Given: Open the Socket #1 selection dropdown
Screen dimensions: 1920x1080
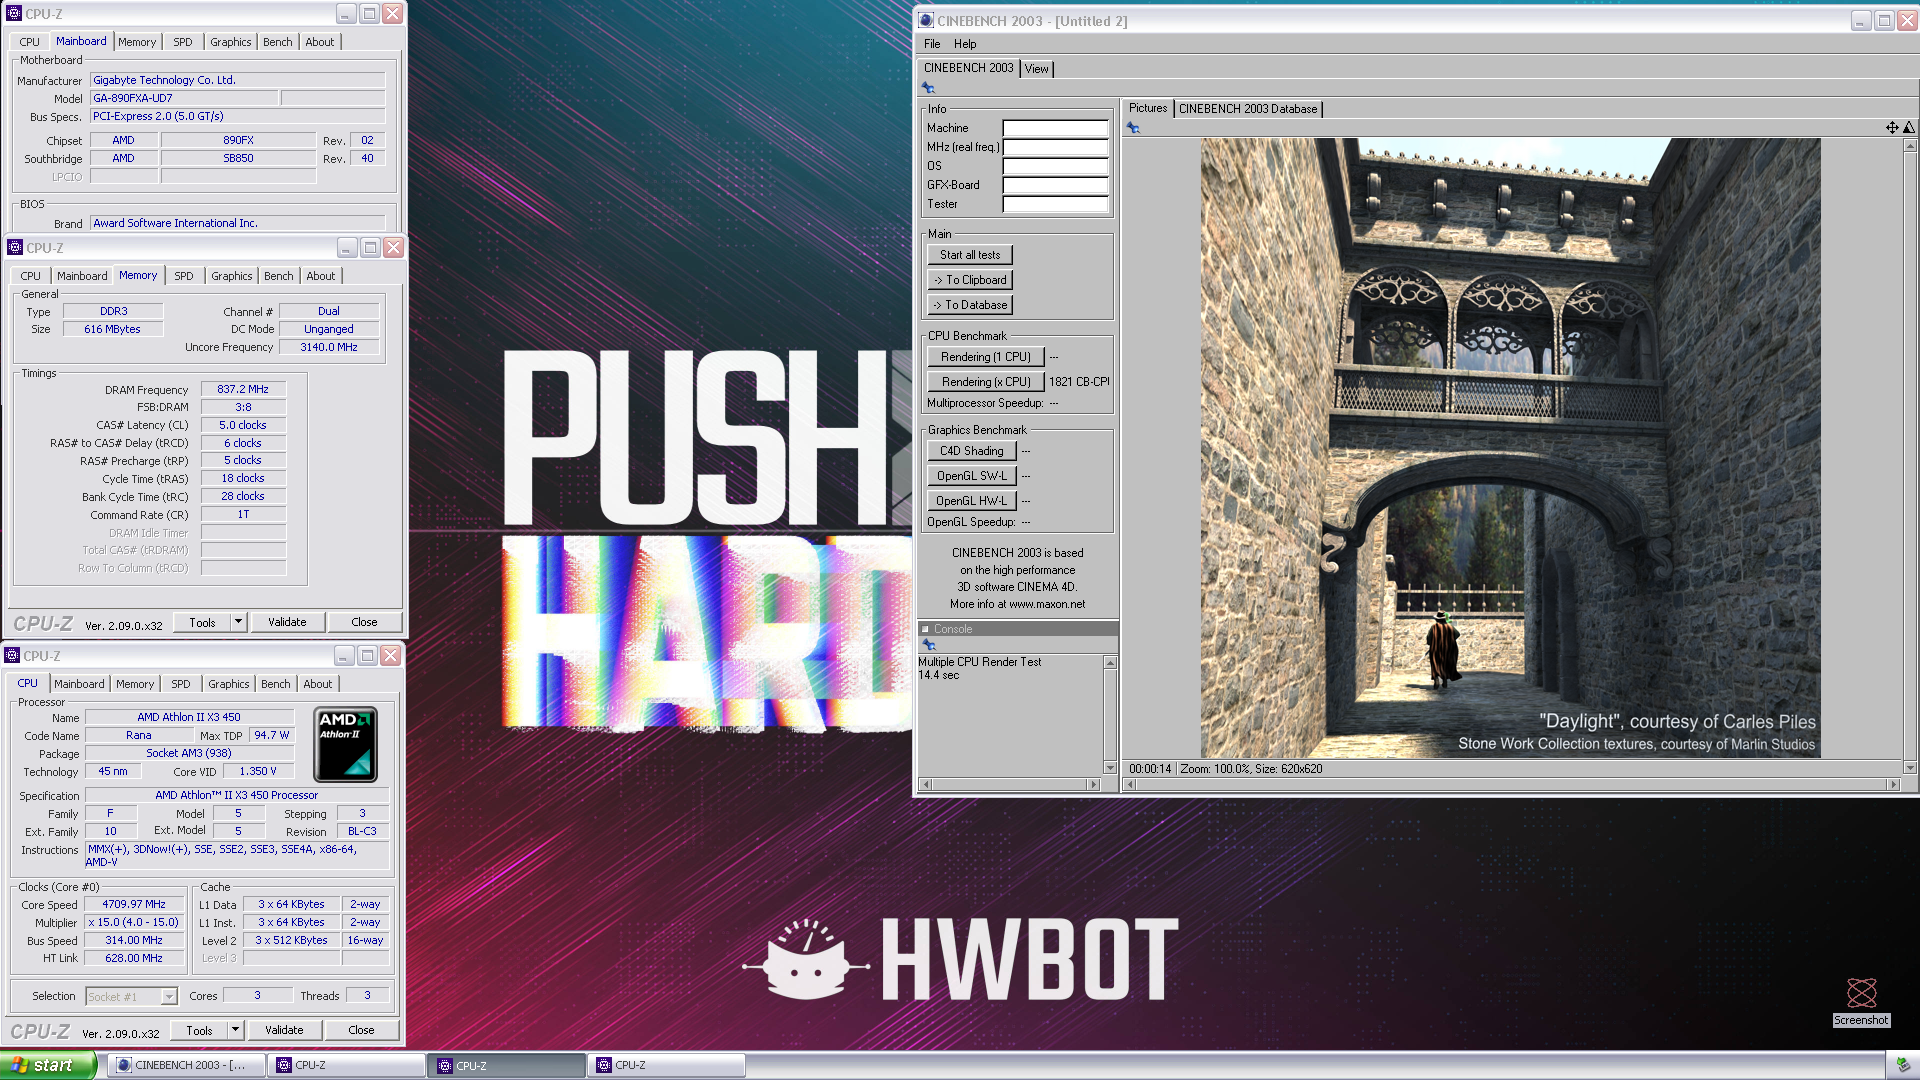Looking at the screenshot, I should [169, 997].
